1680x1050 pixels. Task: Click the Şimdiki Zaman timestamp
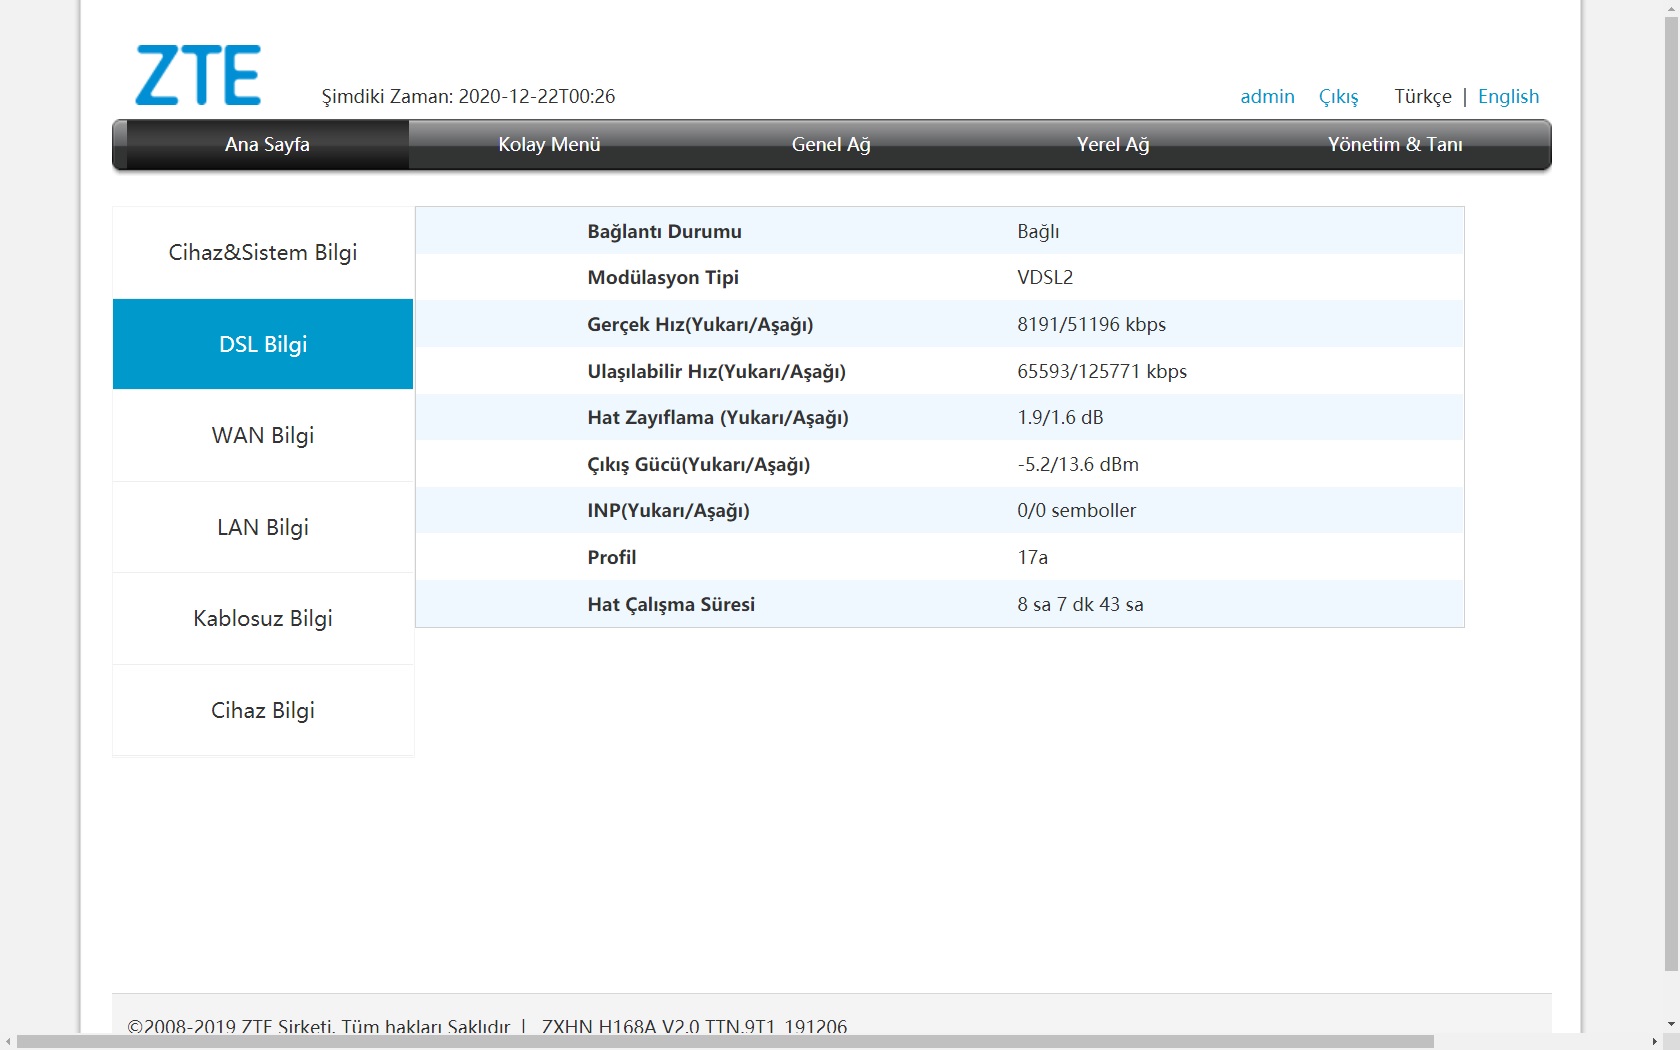pos(468,96)
